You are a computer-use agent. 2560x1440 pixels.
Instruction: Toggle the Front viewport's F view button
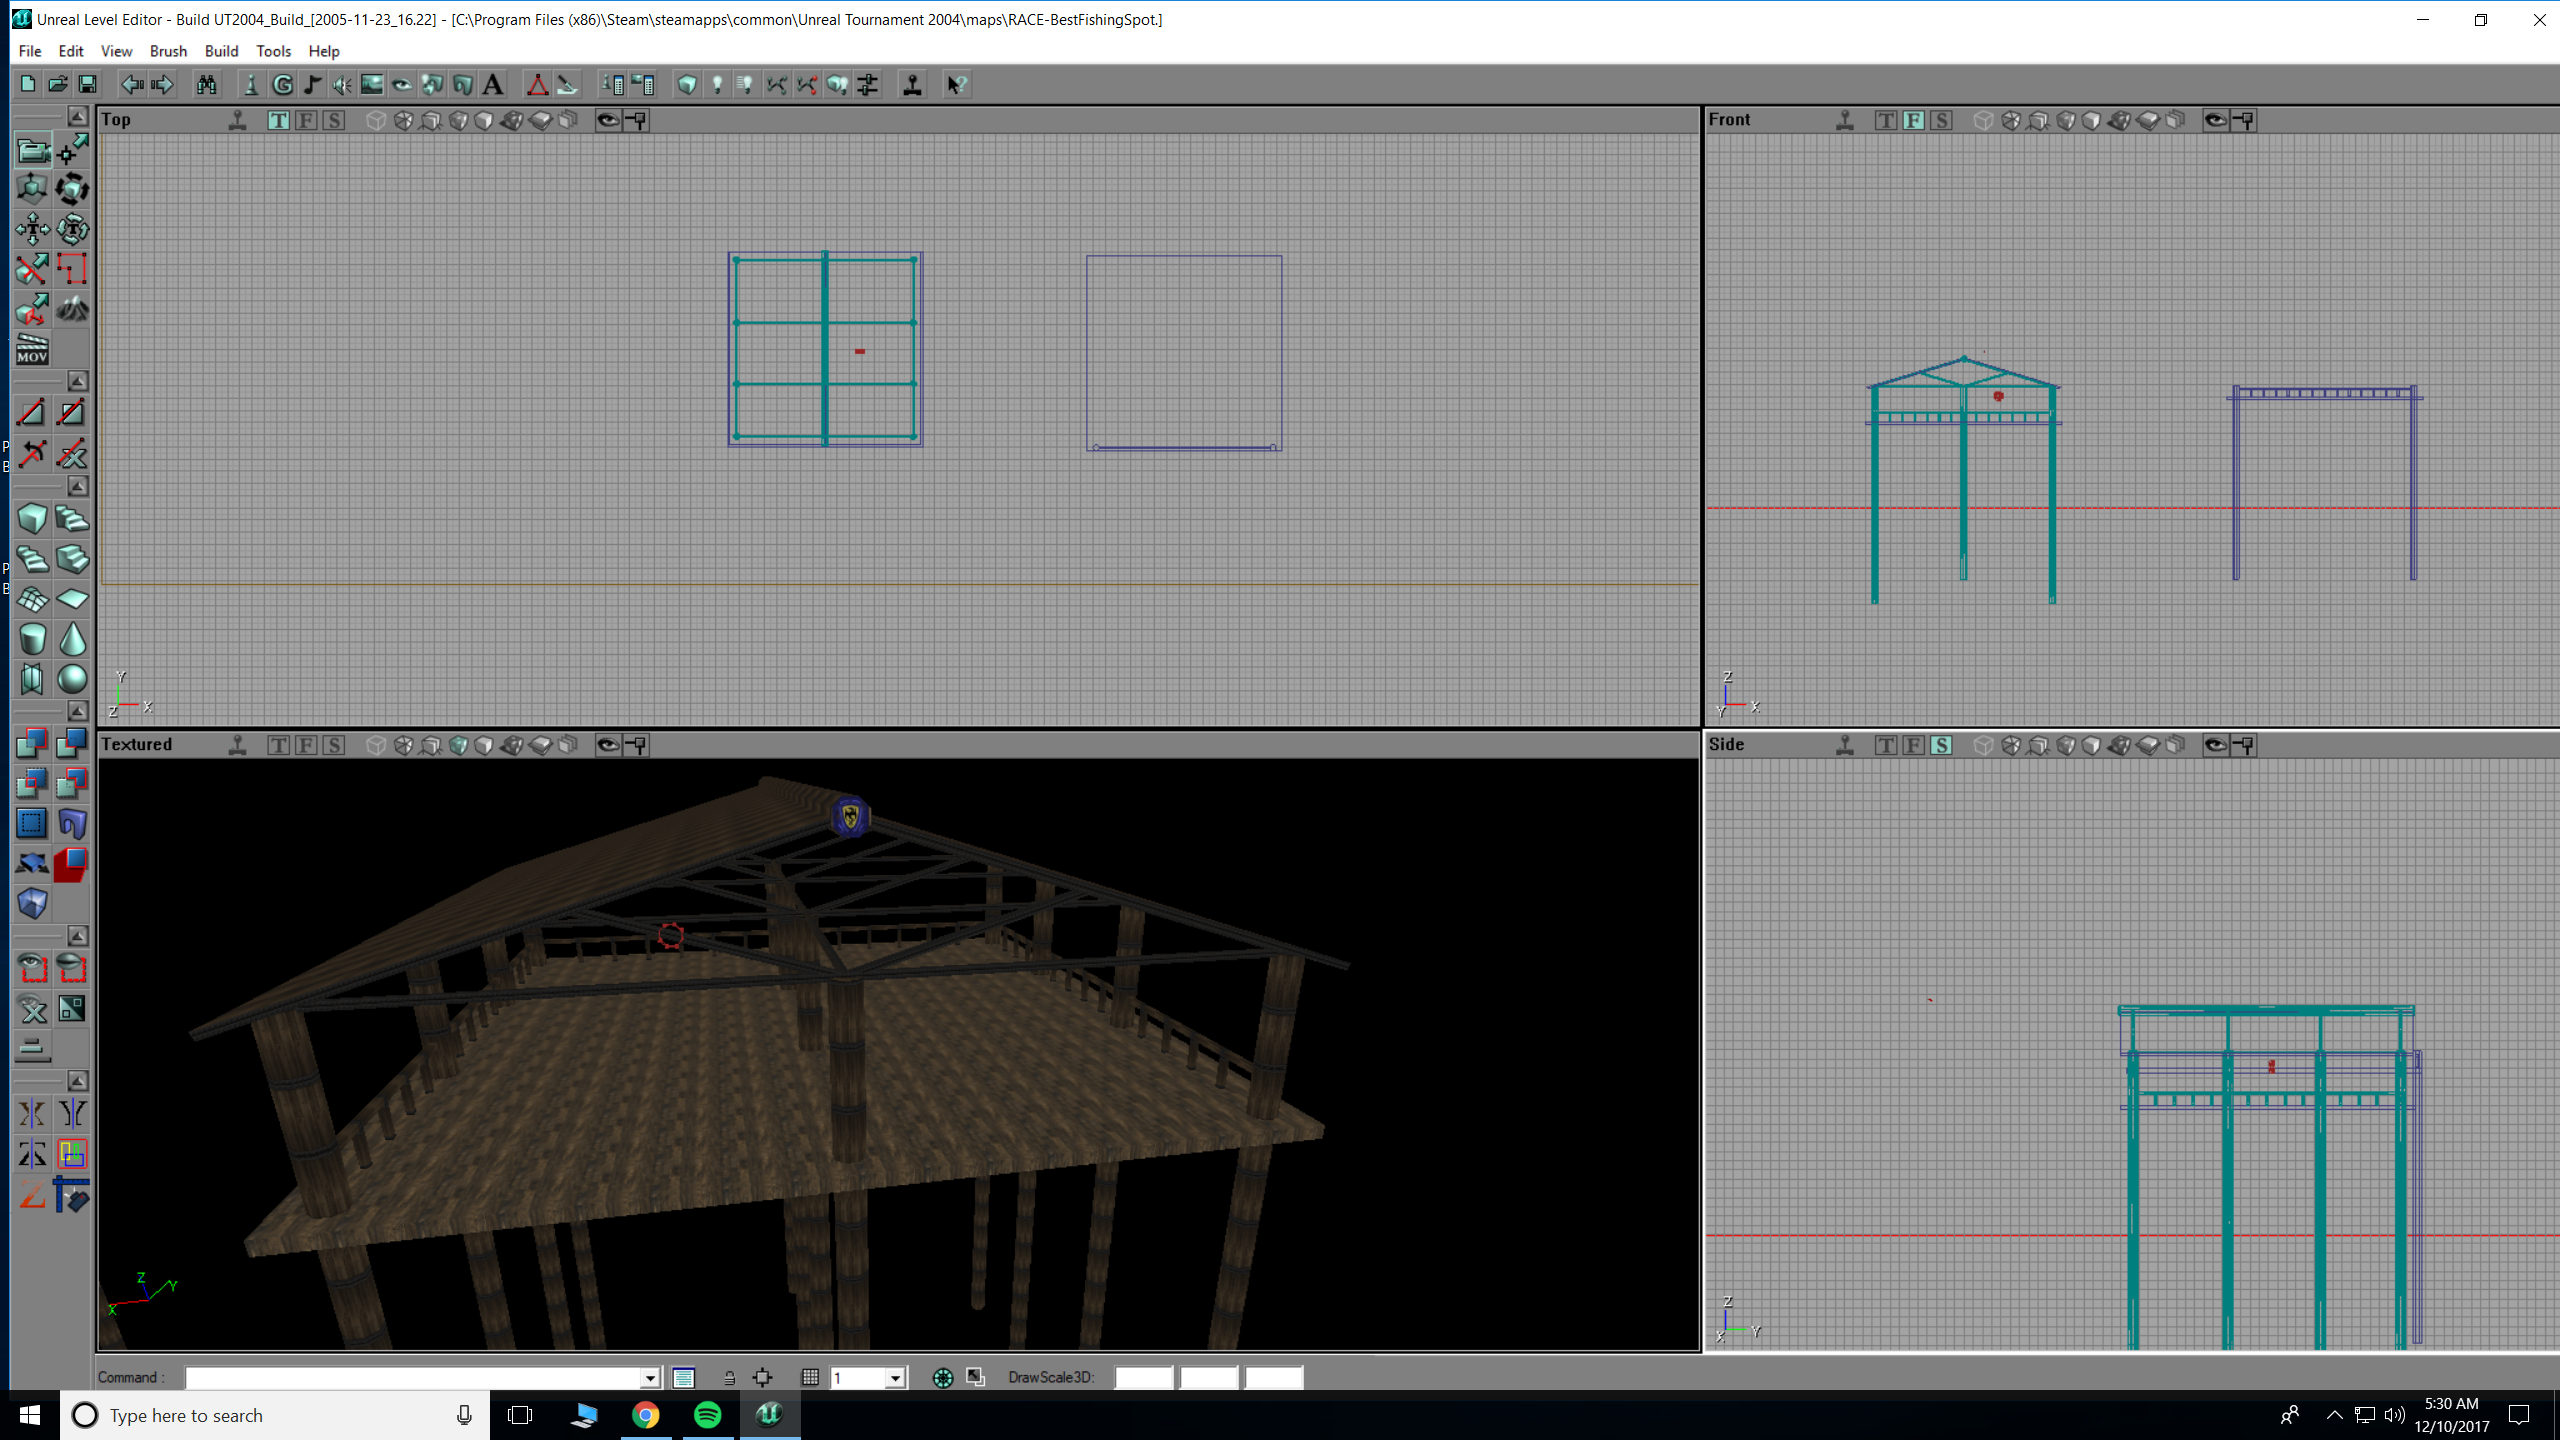pos(1913,120)
